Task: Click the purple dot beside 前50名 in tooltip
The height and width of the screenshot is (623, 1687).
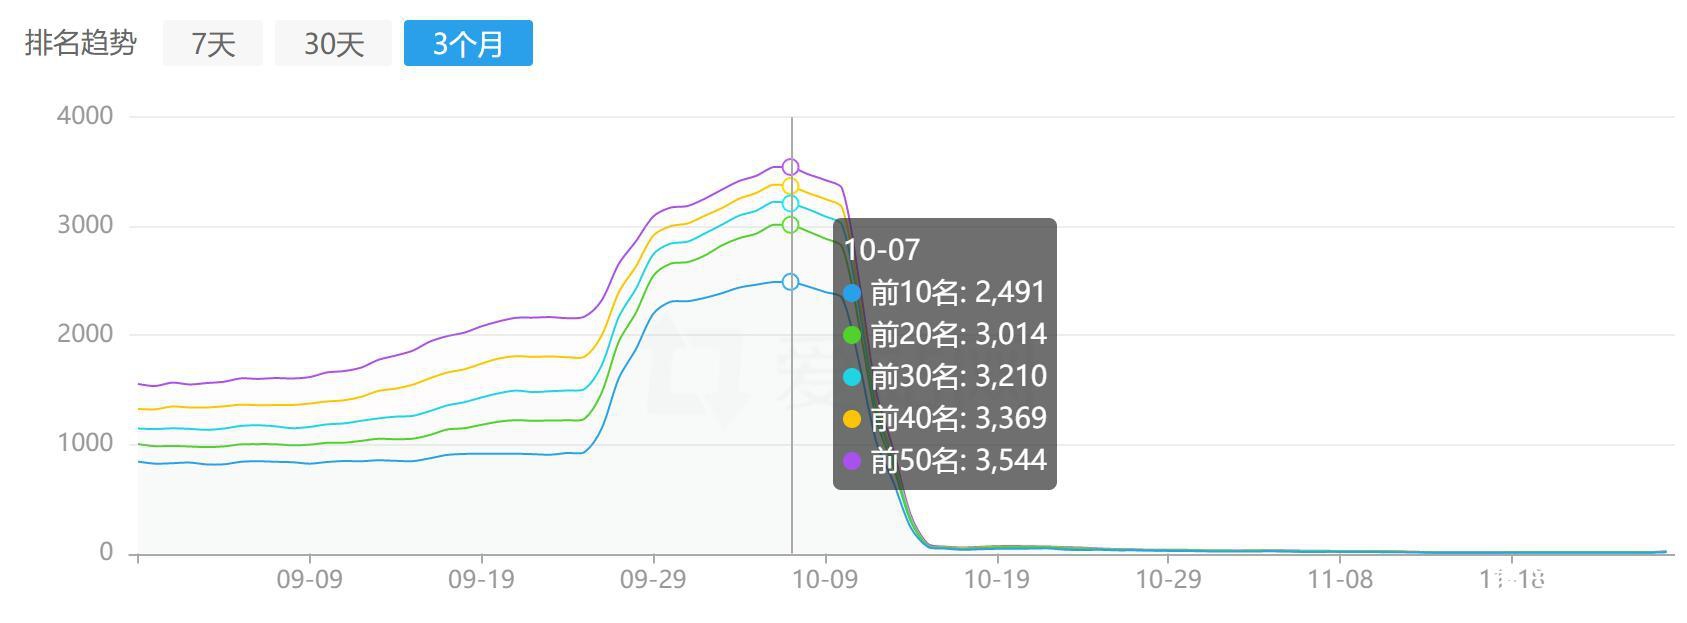Action: tap(852, 461)
